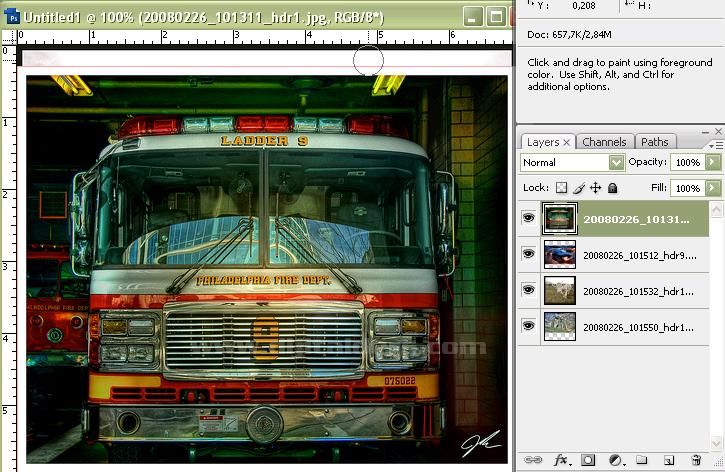Open the Opacity slider arrow
Viewport: 725px width, 472px height.
click(x=713, y=162)
